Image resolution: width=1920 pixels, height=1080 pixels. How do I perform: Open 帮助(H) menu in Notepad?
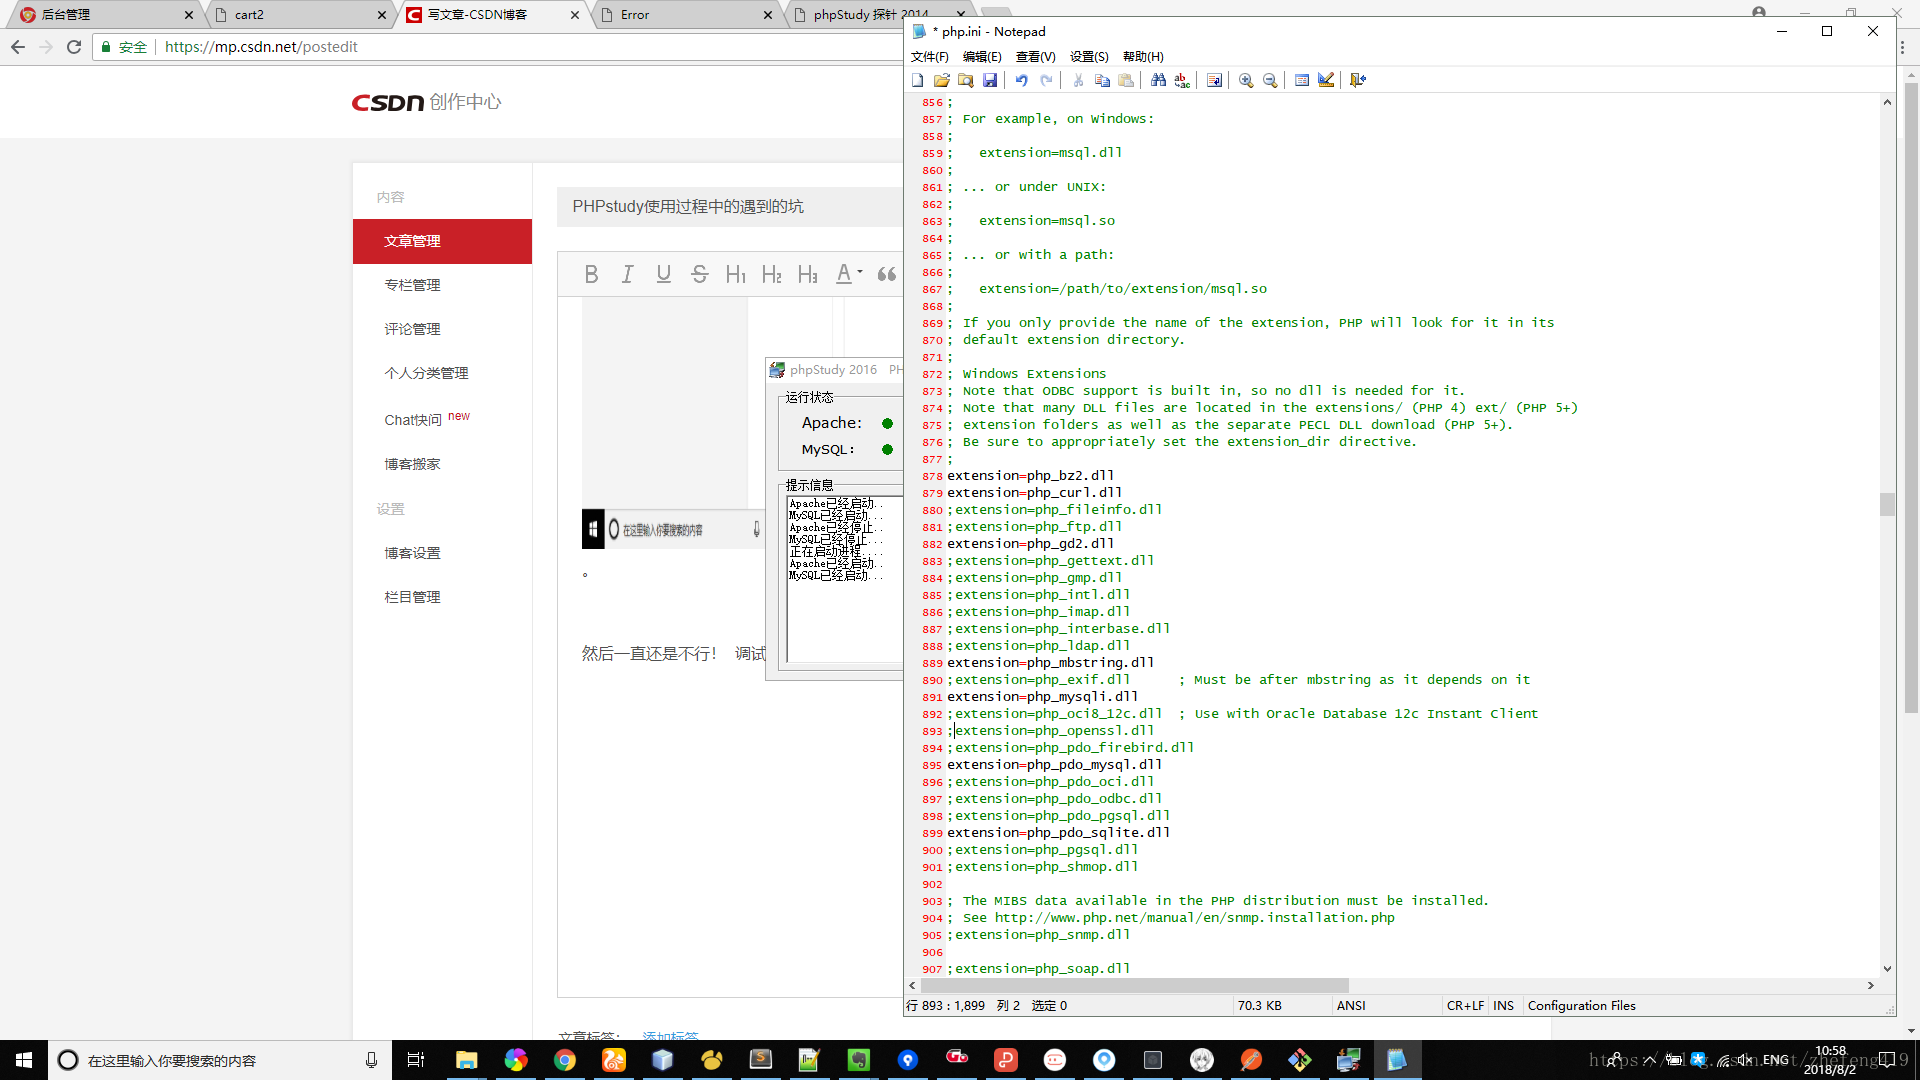1143,57
